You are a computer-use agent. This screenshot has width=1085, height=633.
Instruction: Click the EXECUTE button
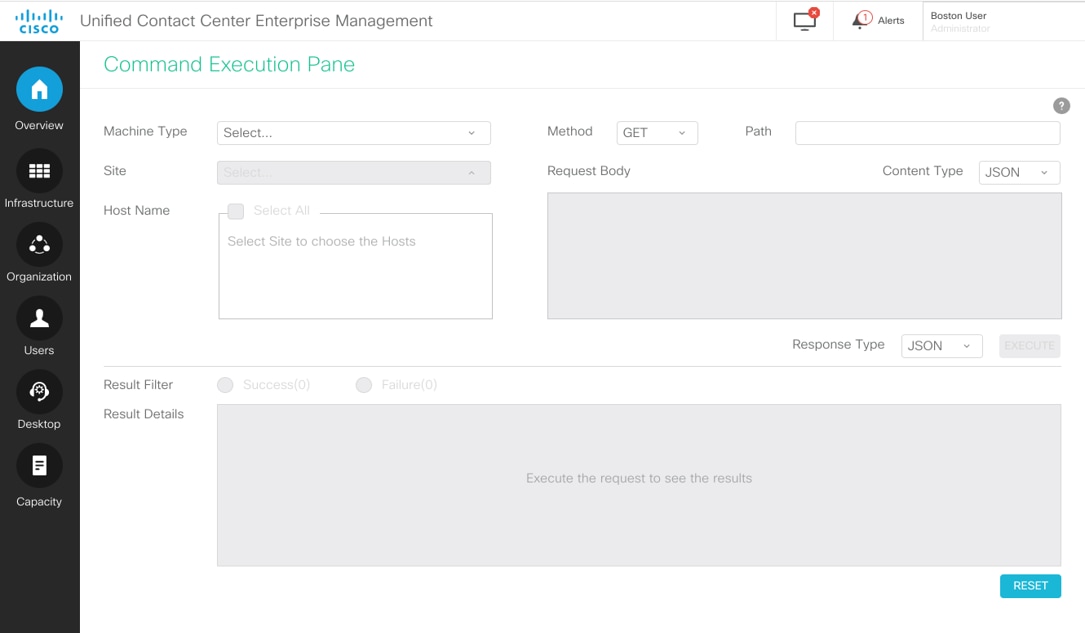point(1029,346)
